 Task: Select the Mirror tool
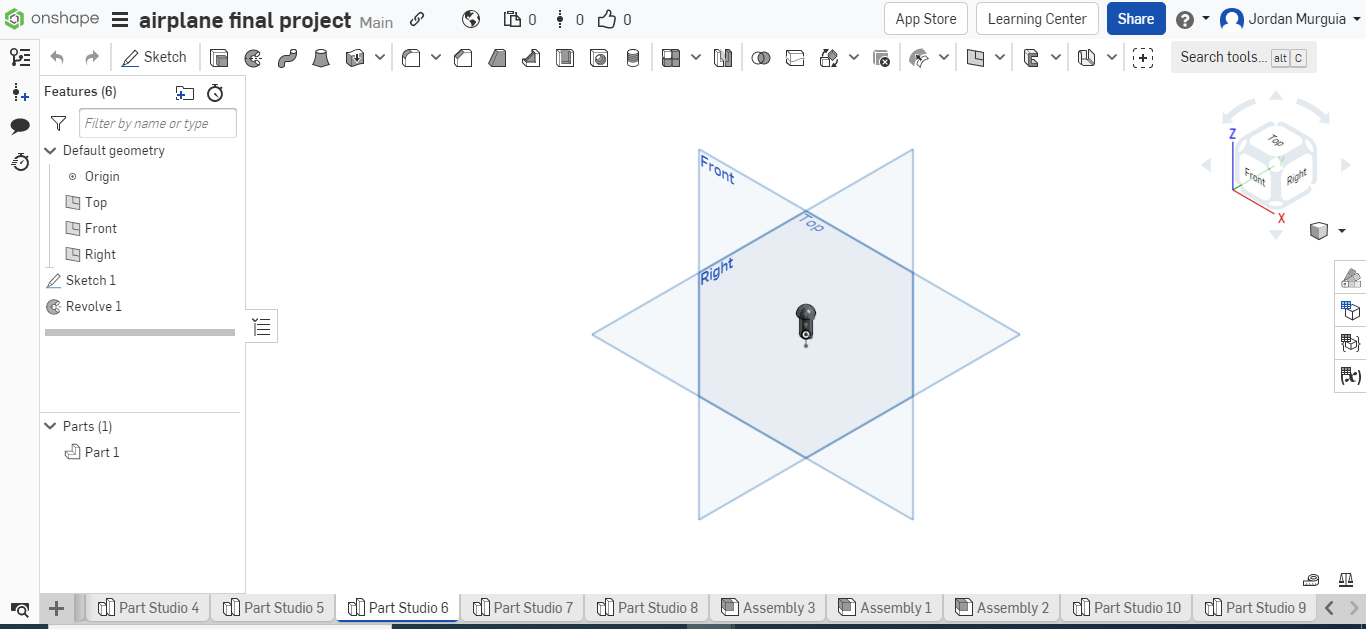[x=723, y=57]
